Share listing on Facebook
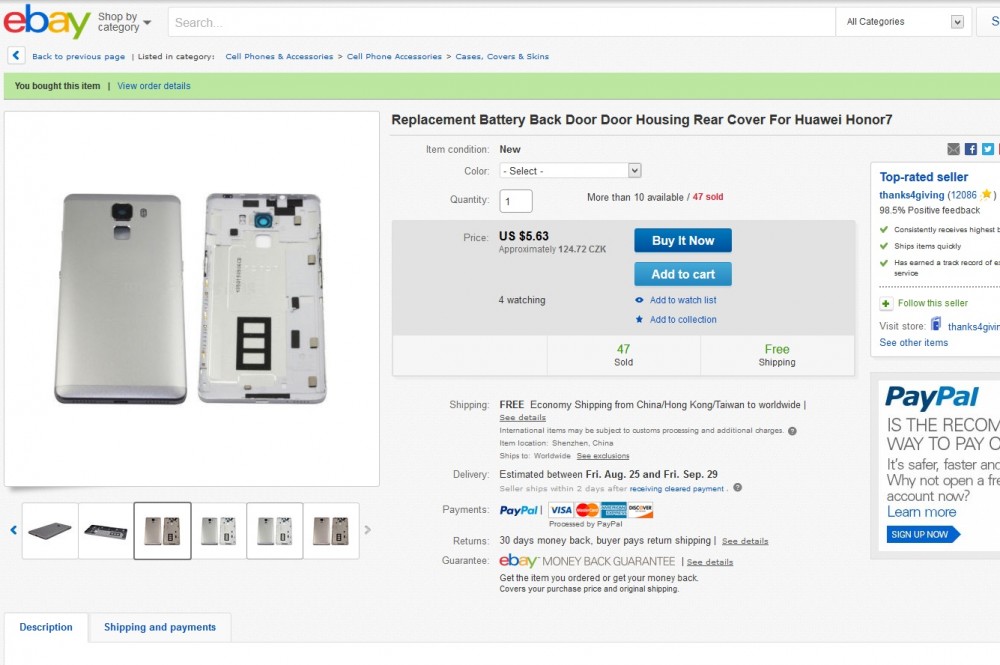The image size is (1000, 665). click(x=970, y=149)
